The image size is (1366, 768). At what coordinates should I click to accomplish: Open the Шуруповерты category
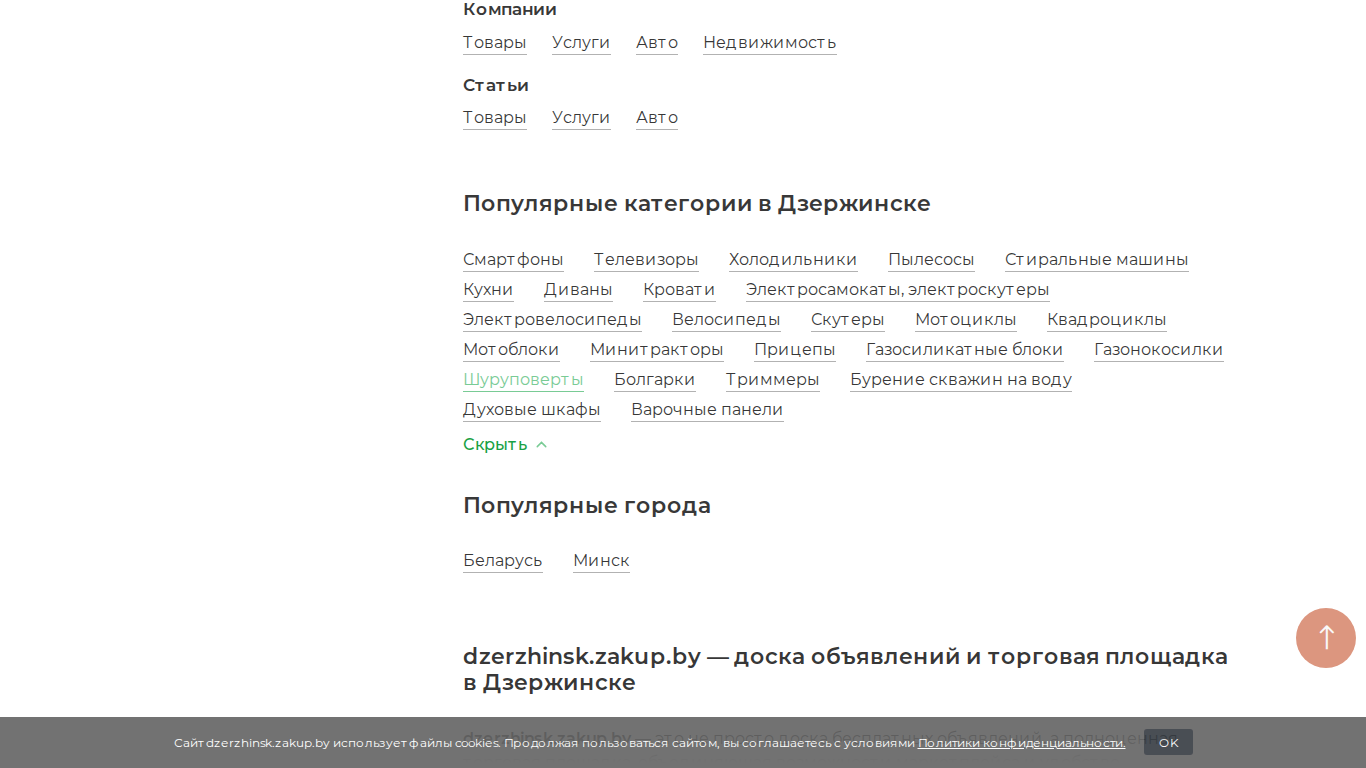pos(523,380)
